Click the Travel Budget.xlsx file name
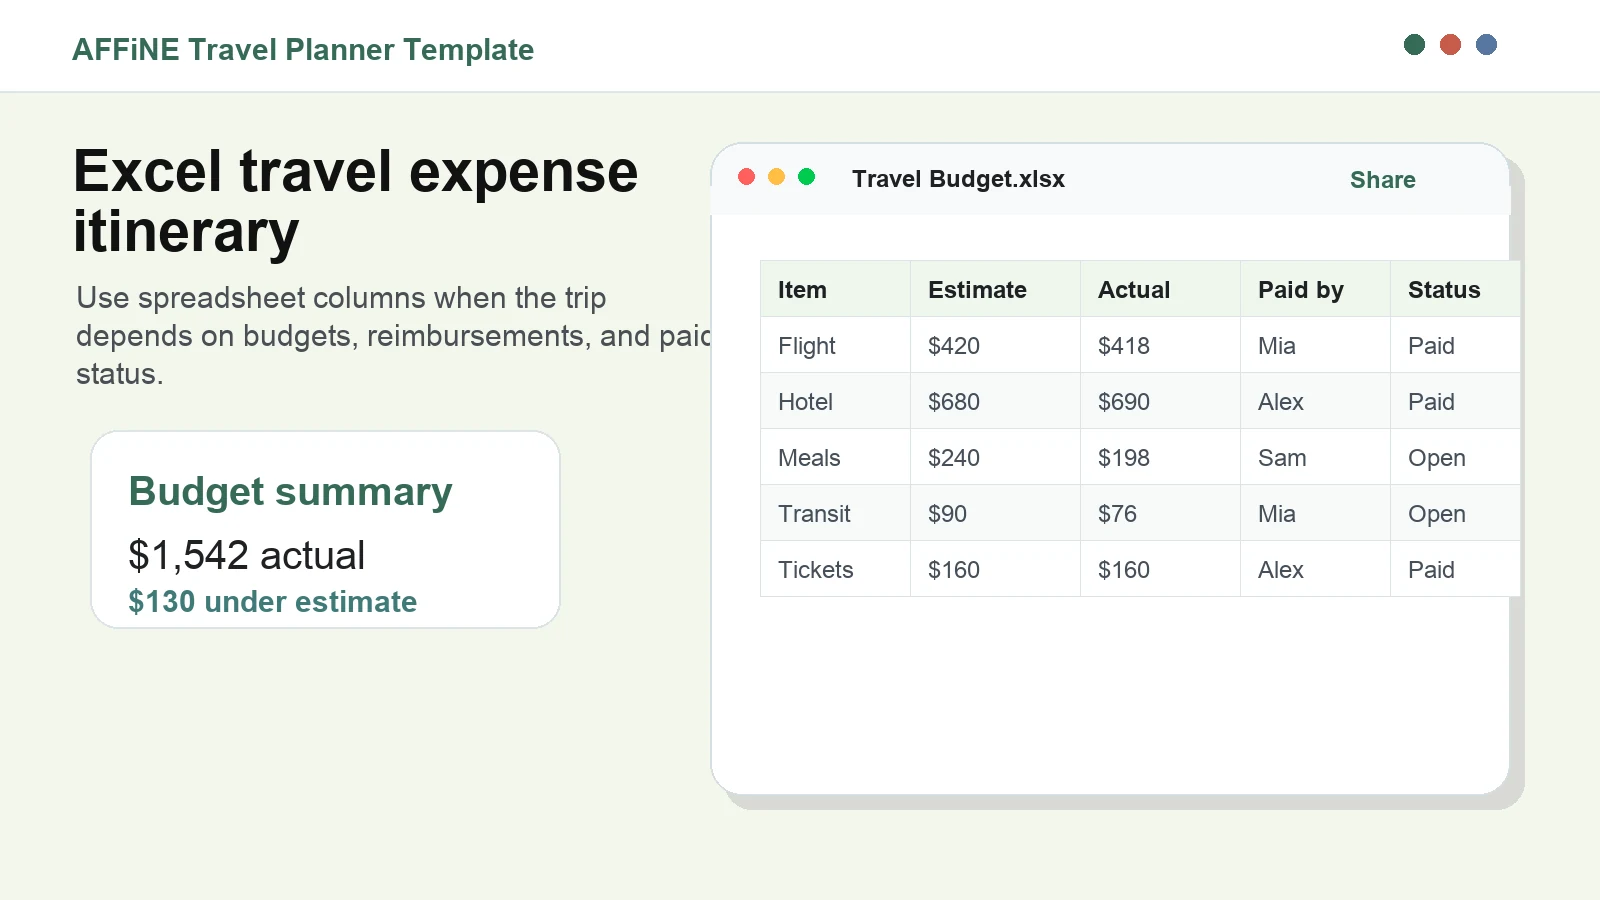Image resolution: width=1600 pixels, height=900 pixels. tap(958, 179)
